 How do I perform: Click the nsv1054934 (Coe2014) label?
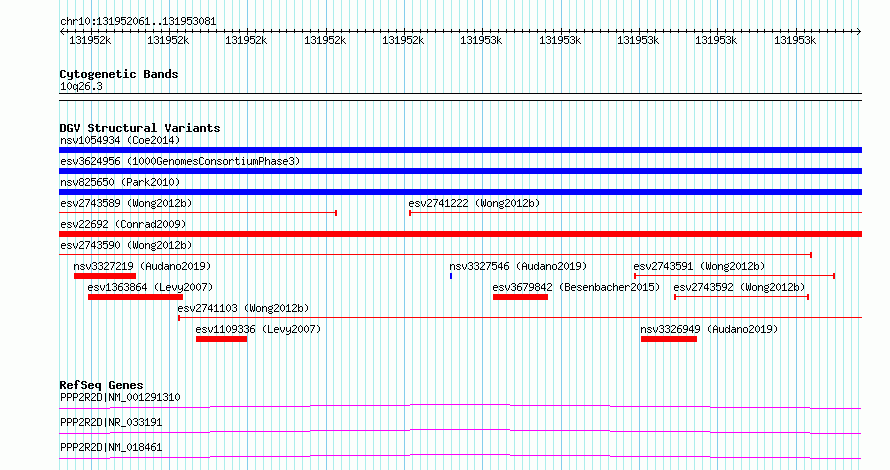coord(120,140)
